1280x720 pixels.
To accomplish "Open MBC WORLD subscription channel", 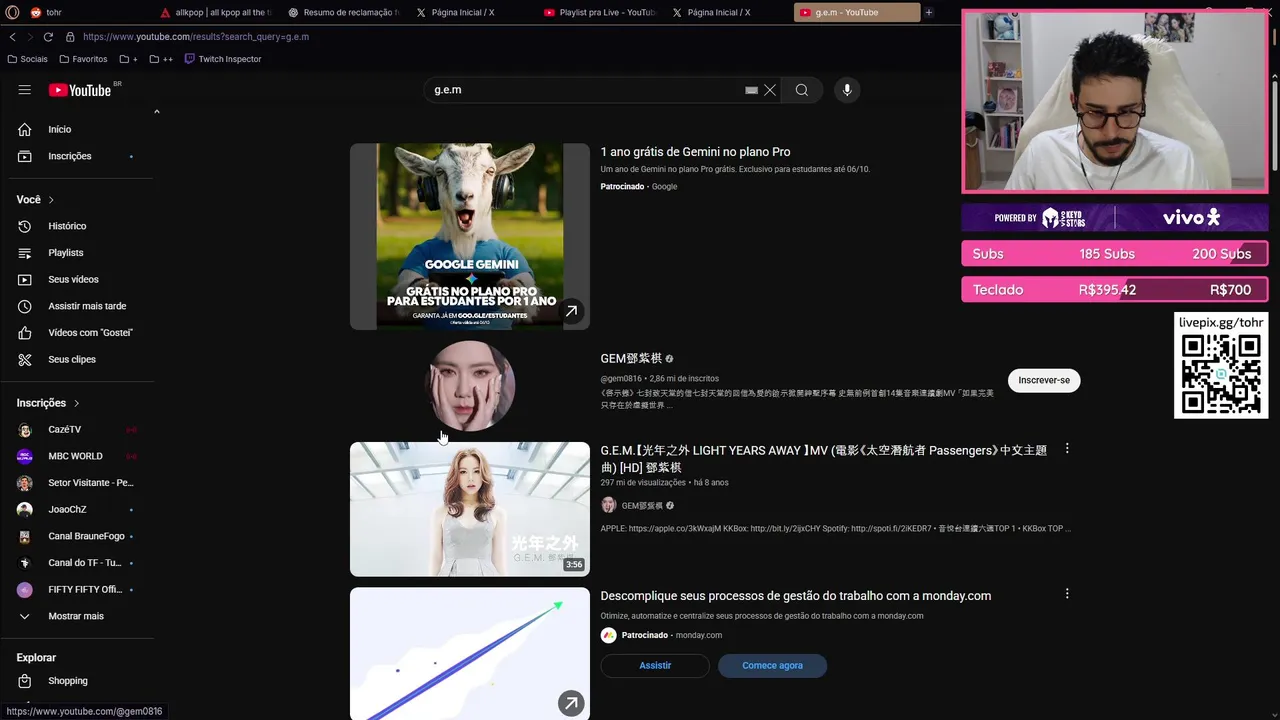I will 78,456.
